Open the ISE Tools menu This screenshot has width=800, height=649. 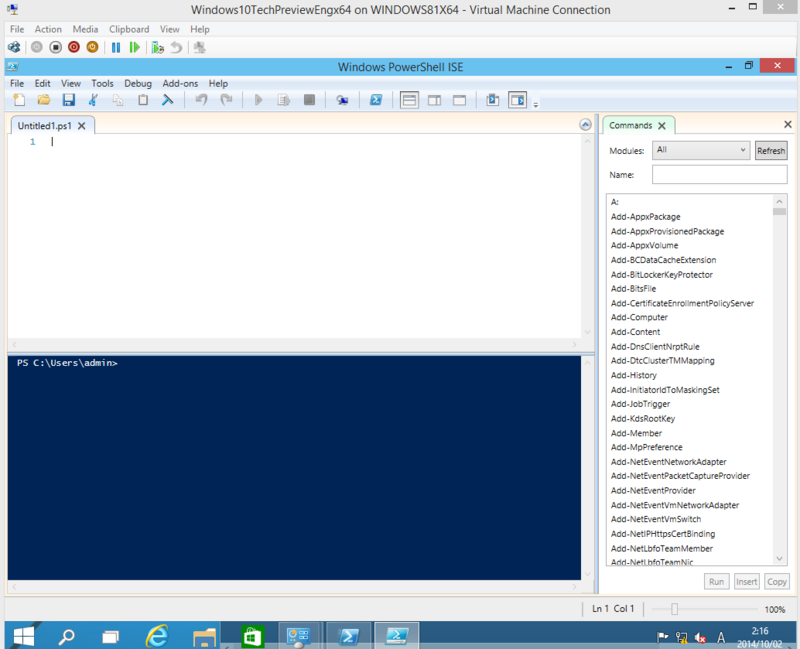click(x=102, y=83)
